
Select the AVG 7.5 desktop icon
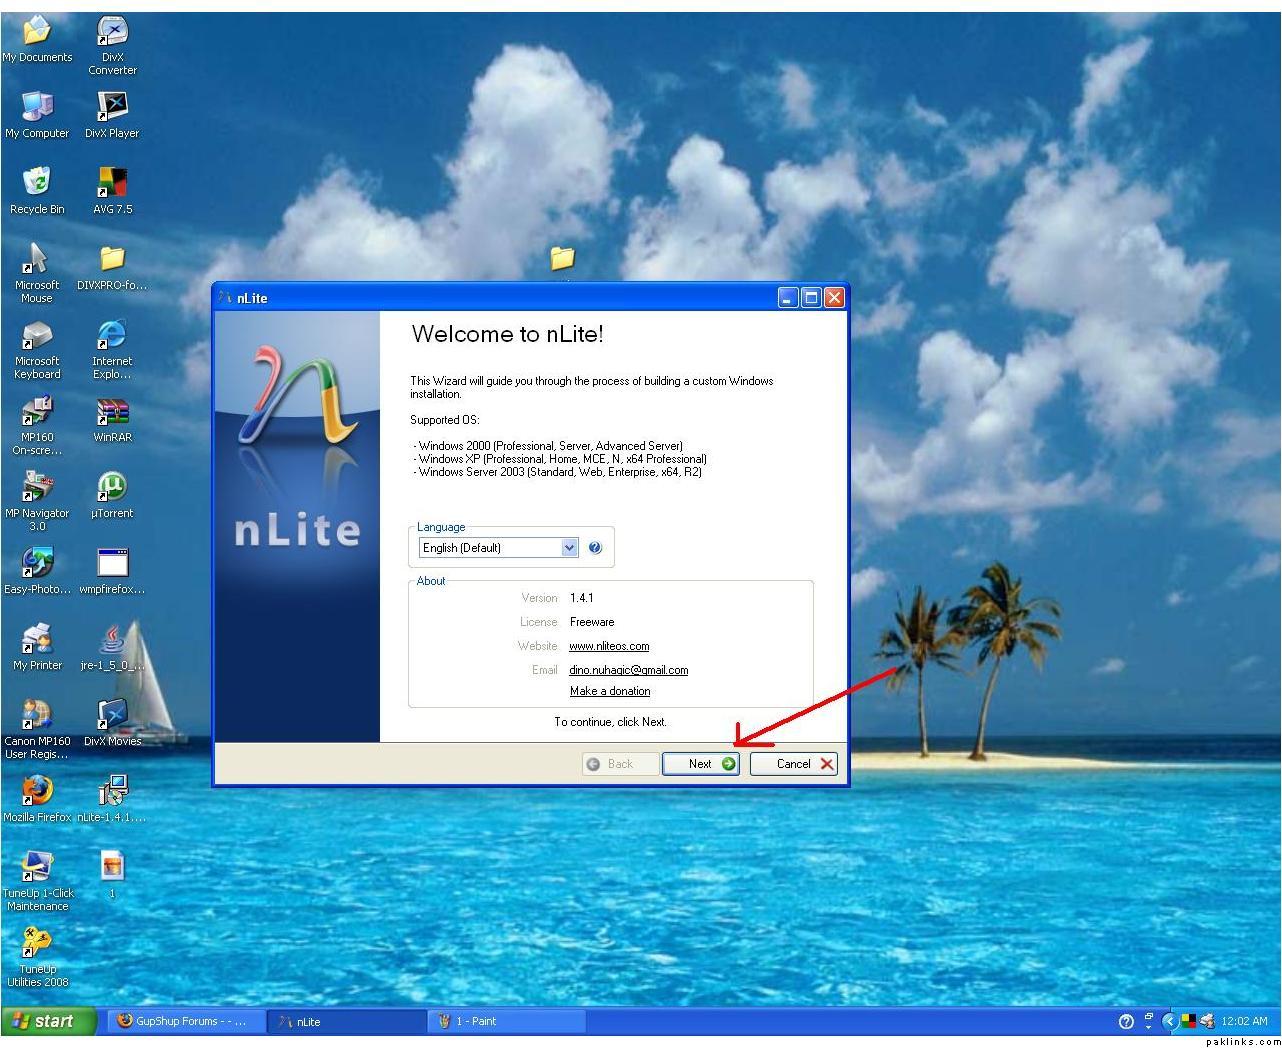tap(112, 183)
